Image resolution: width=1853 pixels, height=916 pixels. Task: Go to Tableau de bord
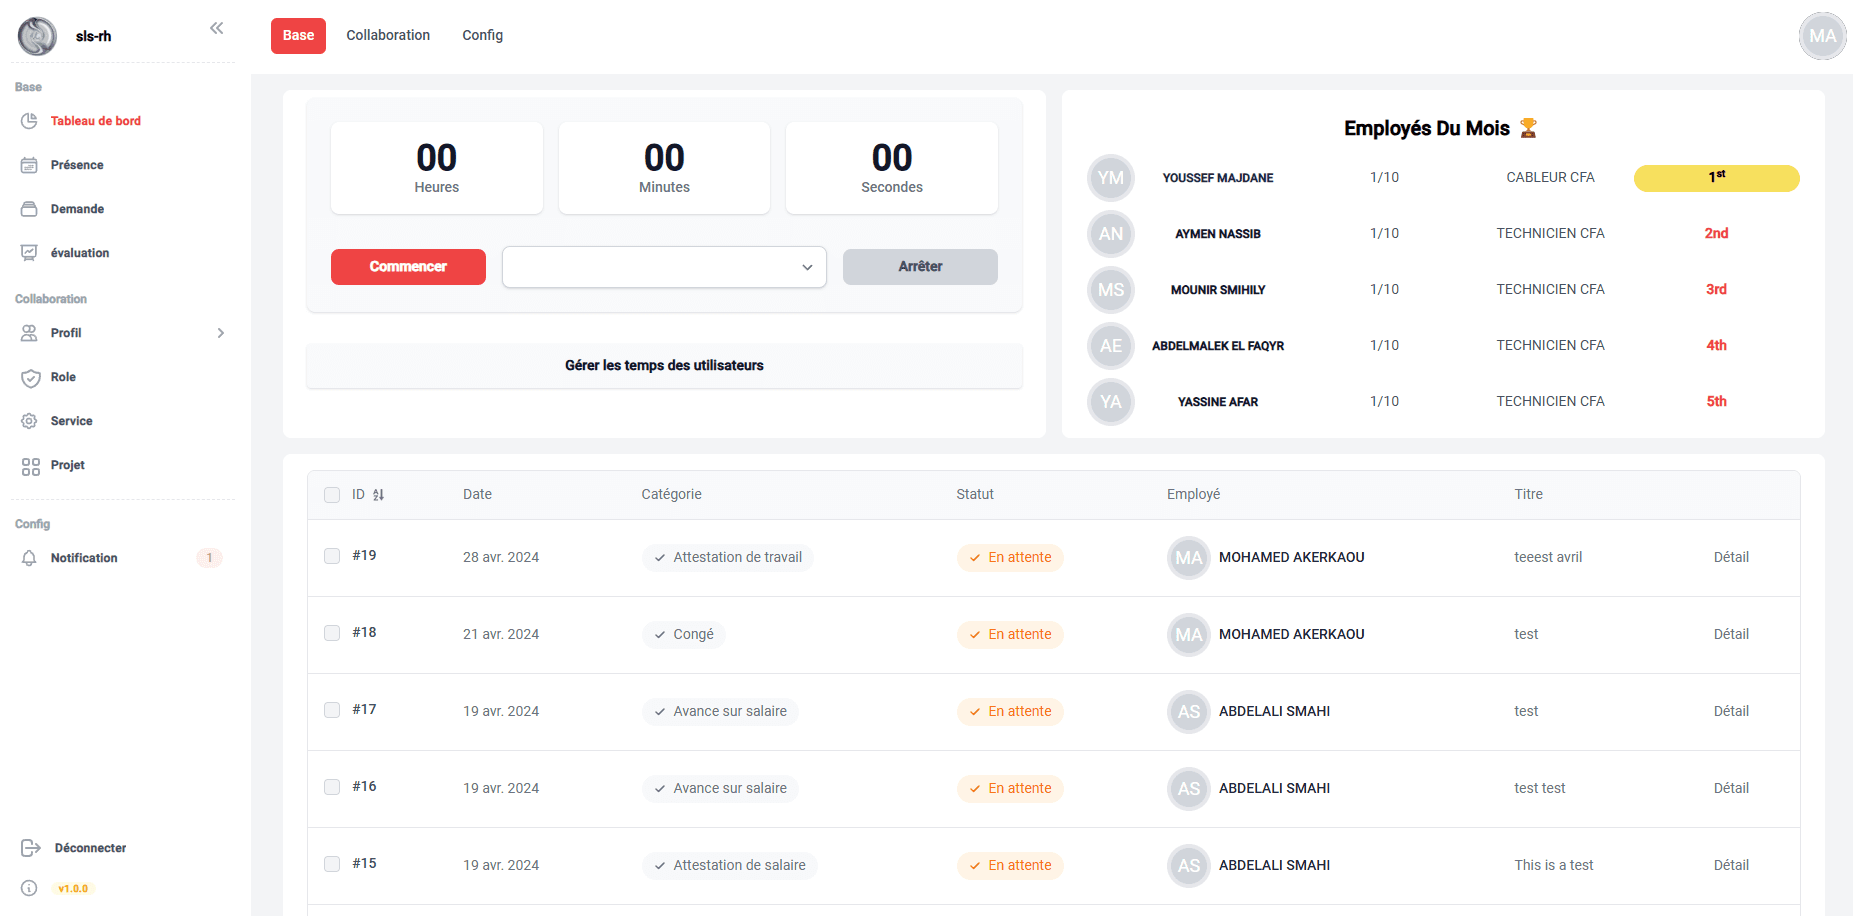96,121
